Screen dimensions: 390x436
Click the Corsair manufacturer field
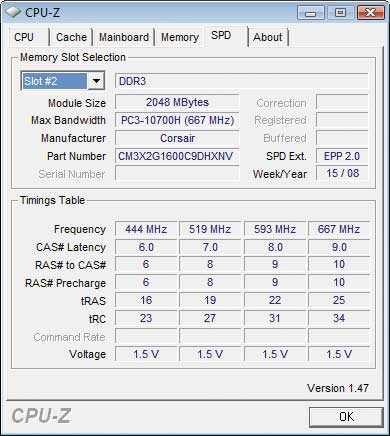177,138
